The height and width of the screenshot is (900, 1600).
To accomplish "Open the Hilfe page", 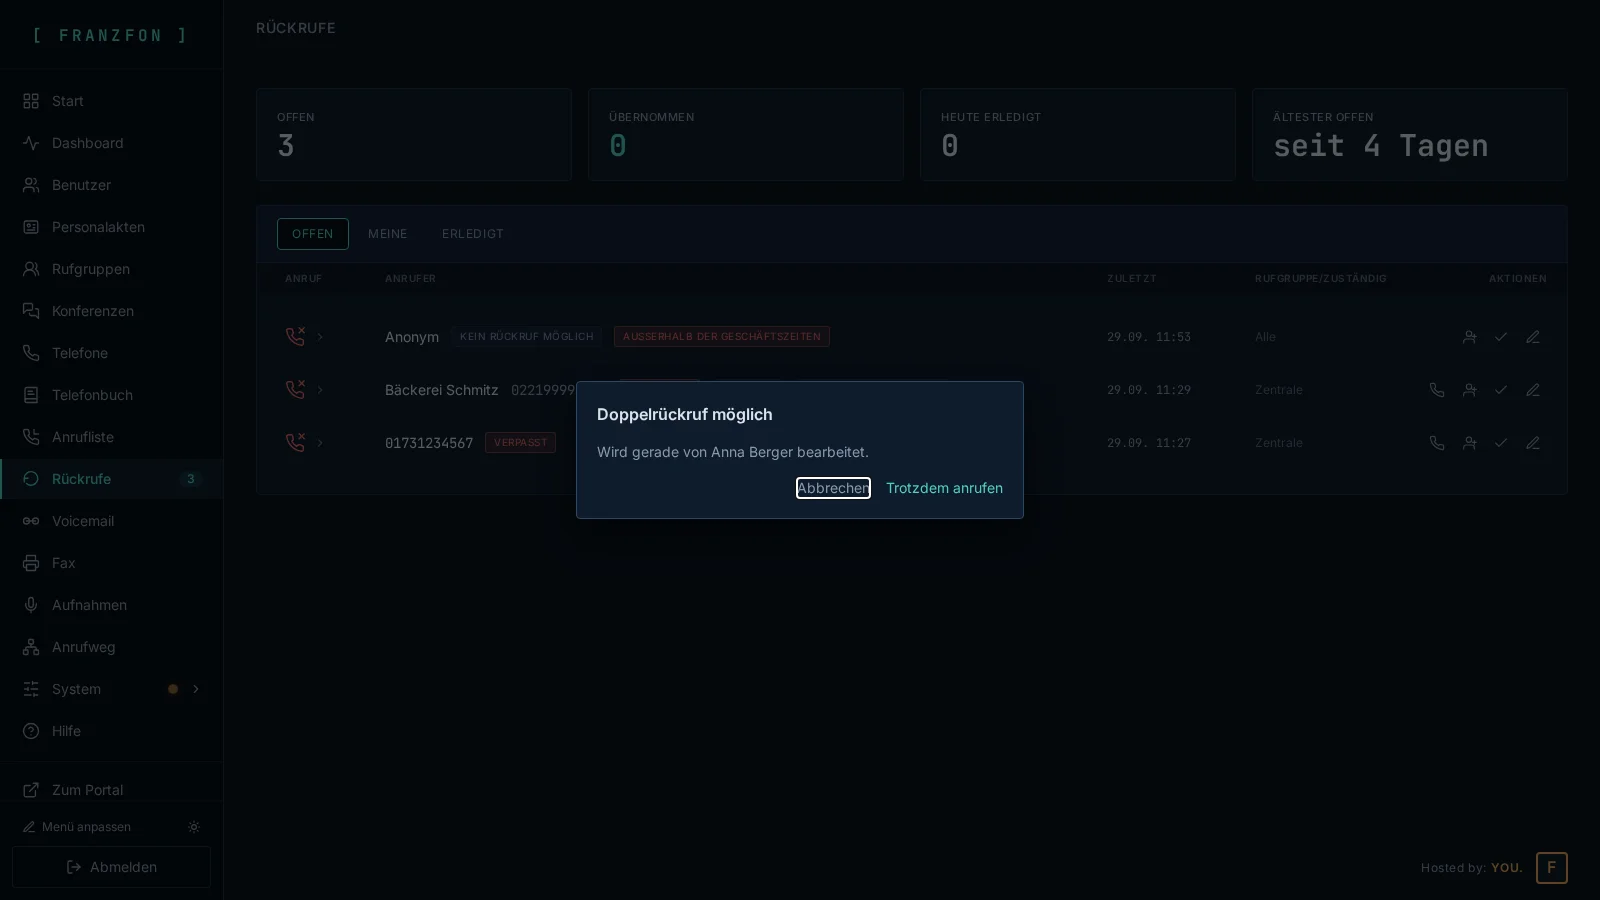I will point(111,731).
